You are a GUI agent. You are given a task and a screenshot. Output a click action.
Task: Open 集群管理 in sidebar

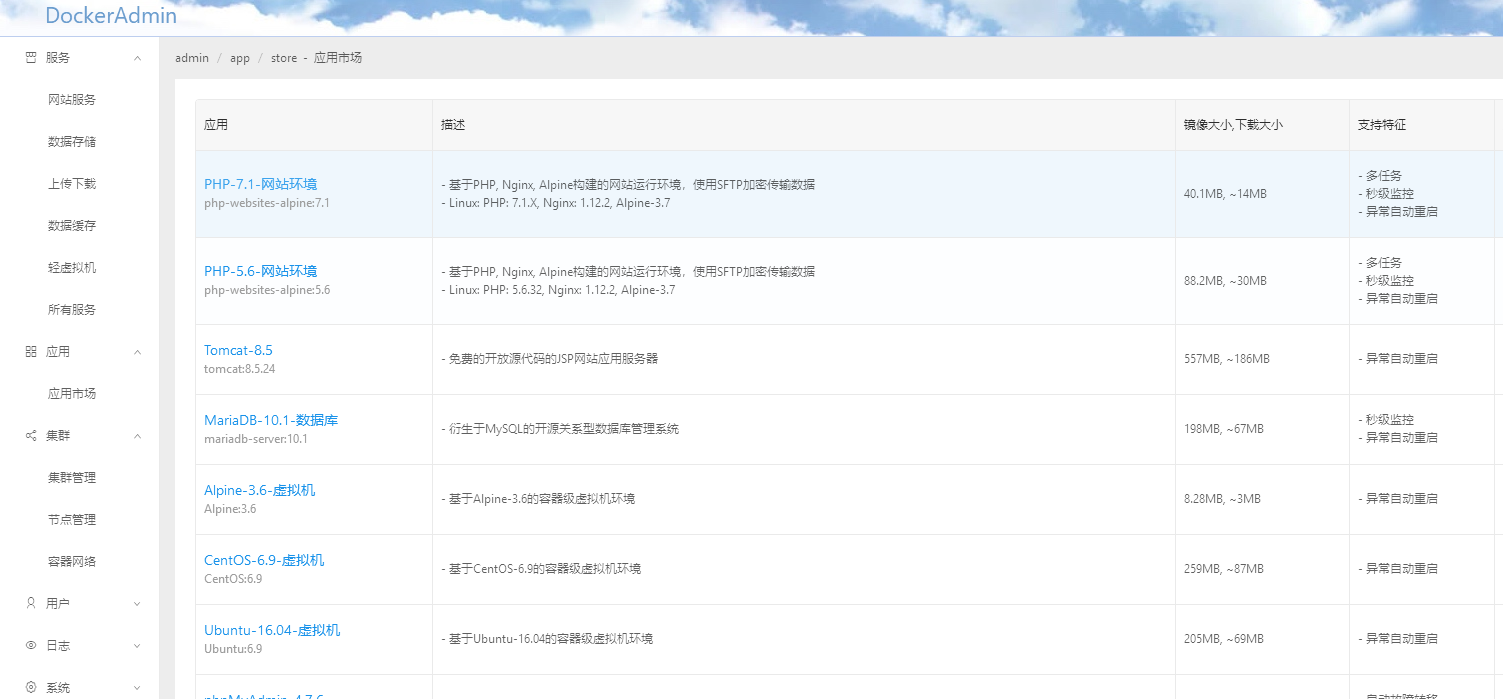tap(72, 478)
